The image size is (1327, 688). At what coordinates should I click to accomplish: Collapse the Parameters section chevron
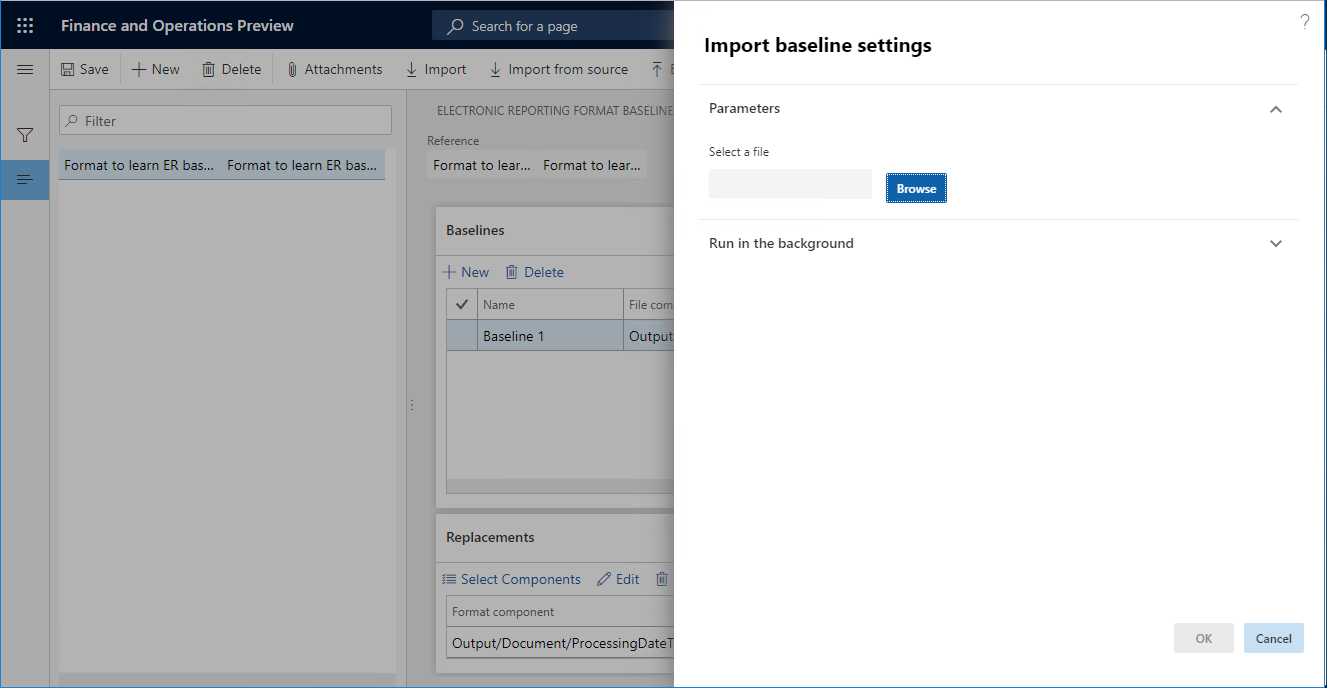(1276, 109)
